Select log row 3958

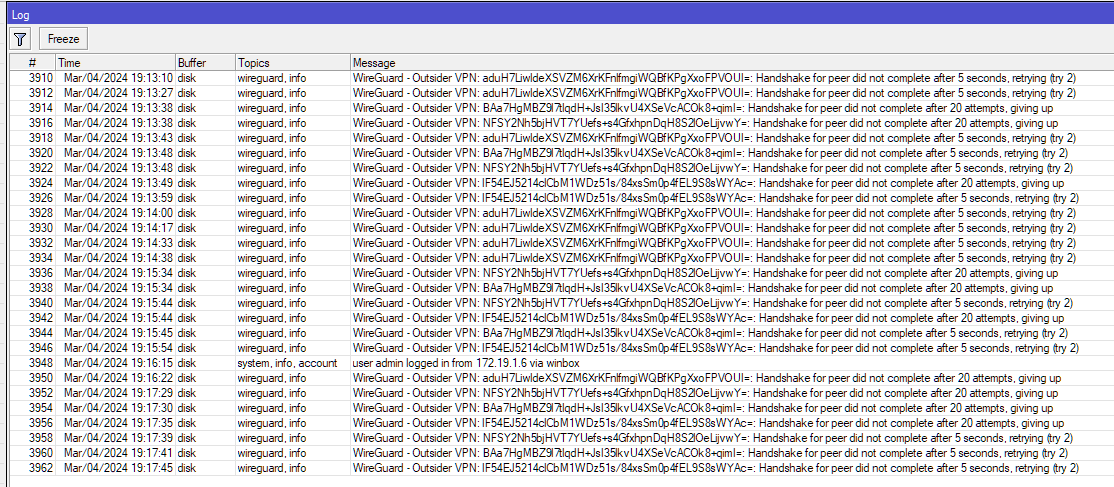pos(561,438)
